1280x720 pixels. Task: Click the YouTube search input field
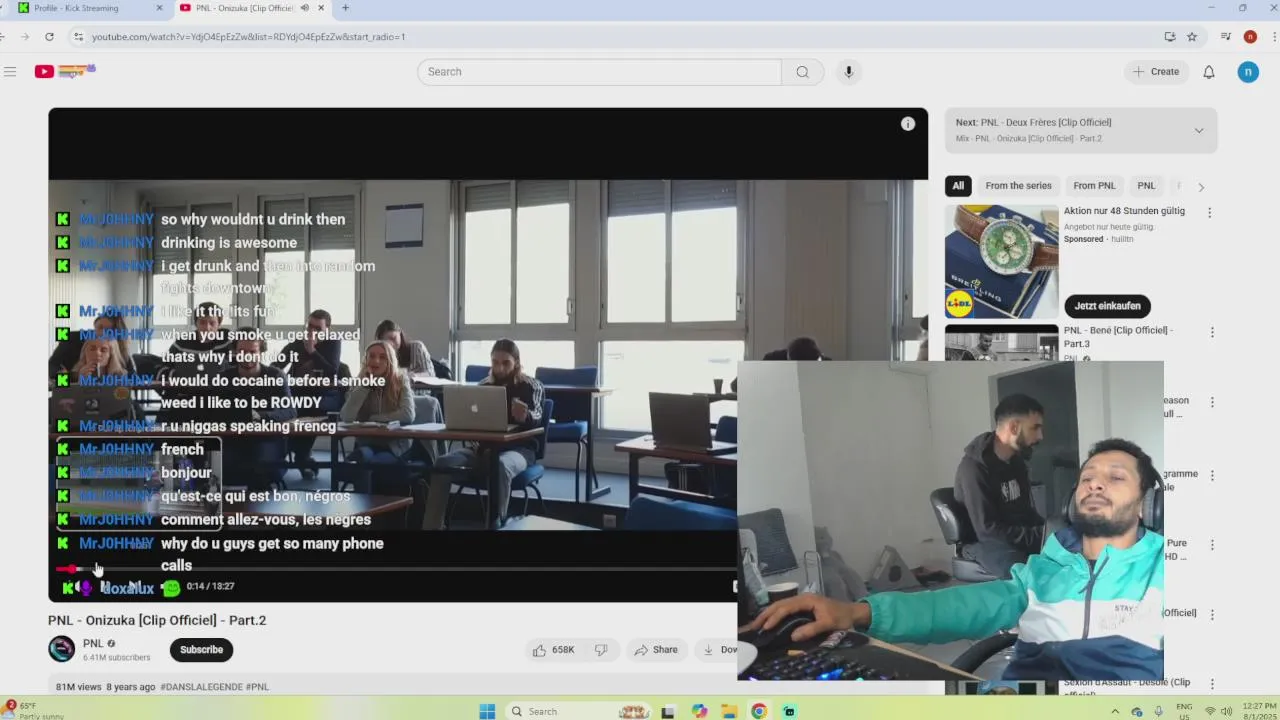599,72
